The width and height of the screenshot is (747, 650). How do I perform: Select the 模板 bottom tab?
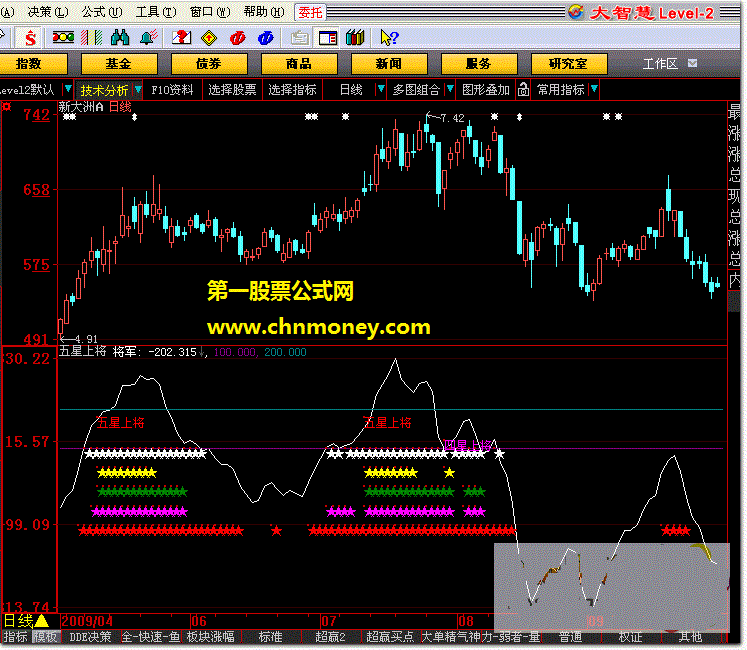tap(45, 637)
